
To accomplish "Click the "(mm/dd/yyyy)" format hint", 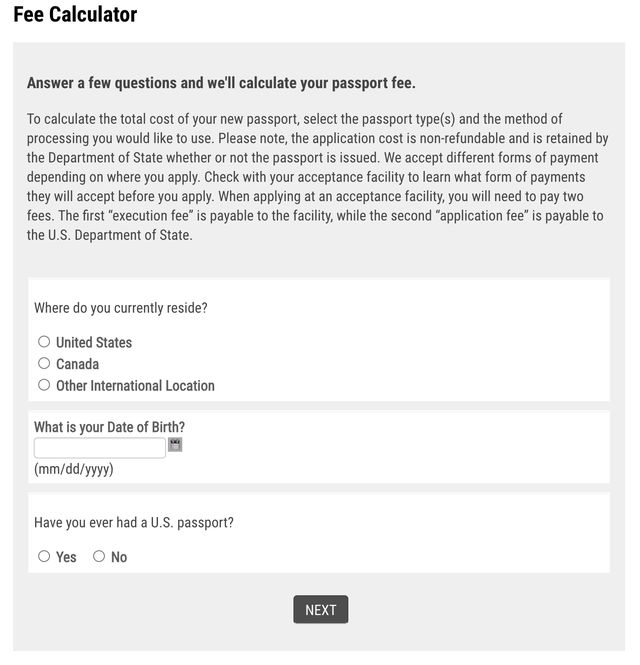I will tap(73, 468).
